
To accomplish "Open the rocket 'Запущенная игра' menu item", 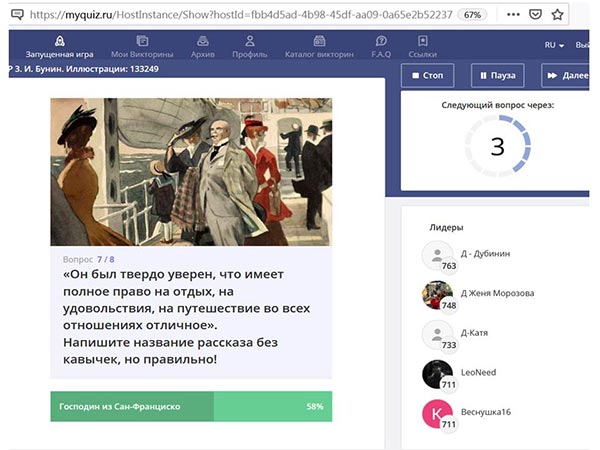I will pos(59,47).
